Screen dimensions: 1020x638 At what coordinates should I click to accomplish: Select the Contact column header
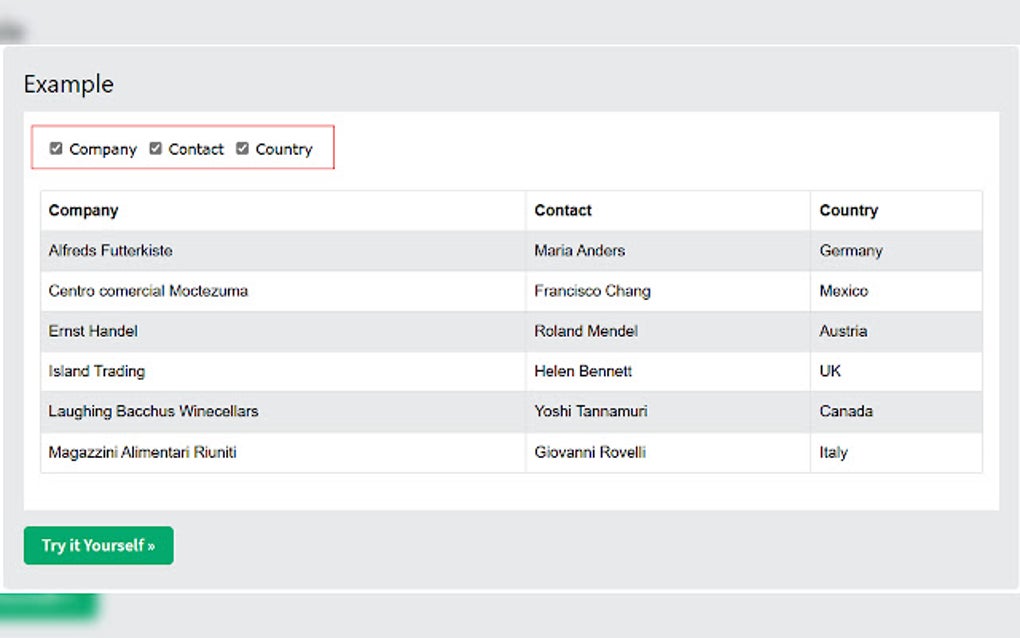(x=563, y=211)
